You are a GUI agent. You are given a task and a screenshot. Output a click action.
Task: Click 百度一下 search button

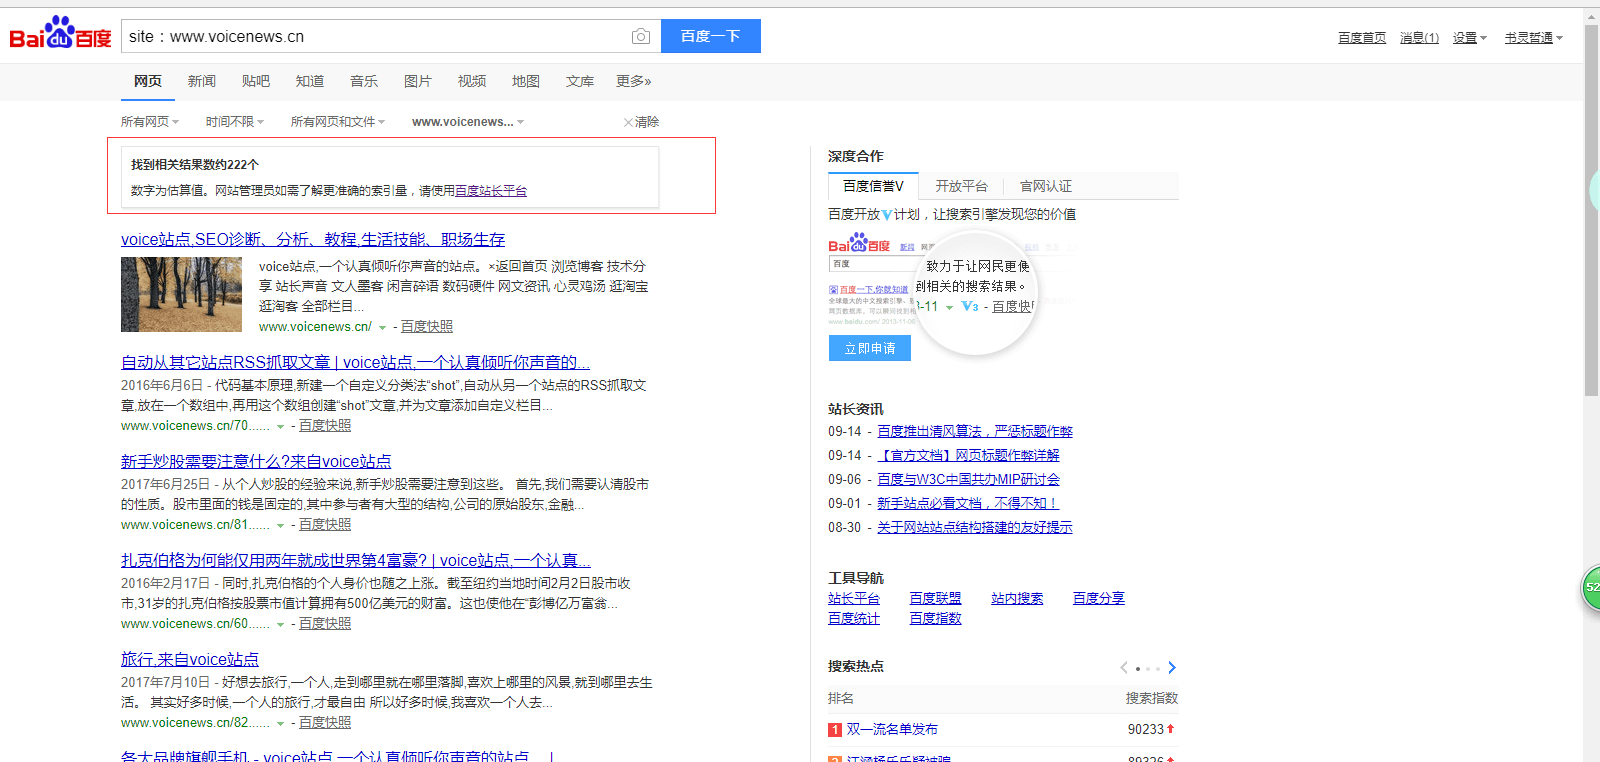pos(711,36)
